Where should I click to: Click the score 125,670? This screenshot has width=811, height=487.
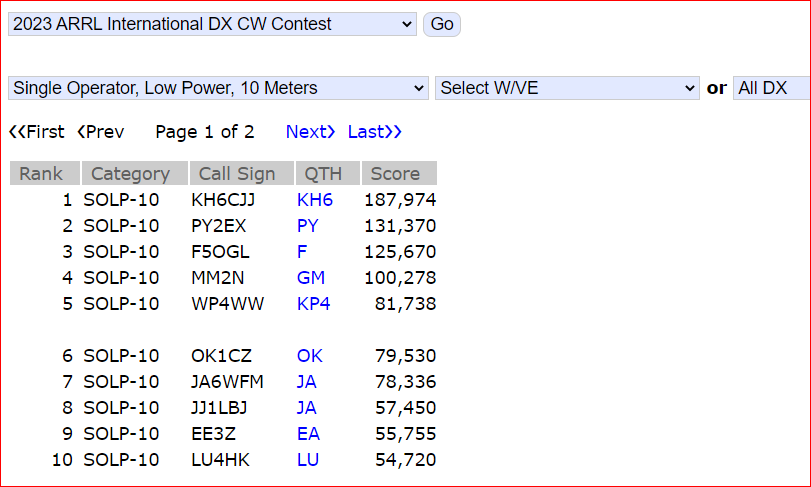400,252
